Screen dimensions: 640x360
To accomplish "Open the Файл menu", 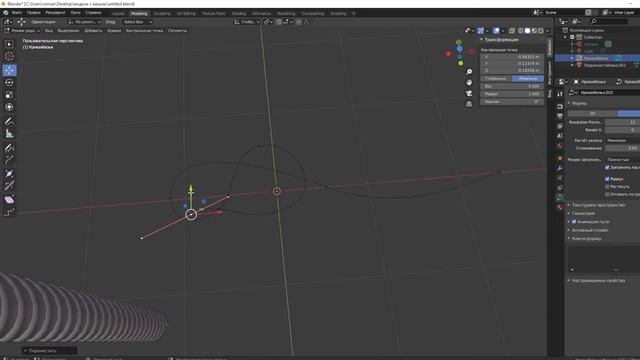I will (x=17, y=13).
